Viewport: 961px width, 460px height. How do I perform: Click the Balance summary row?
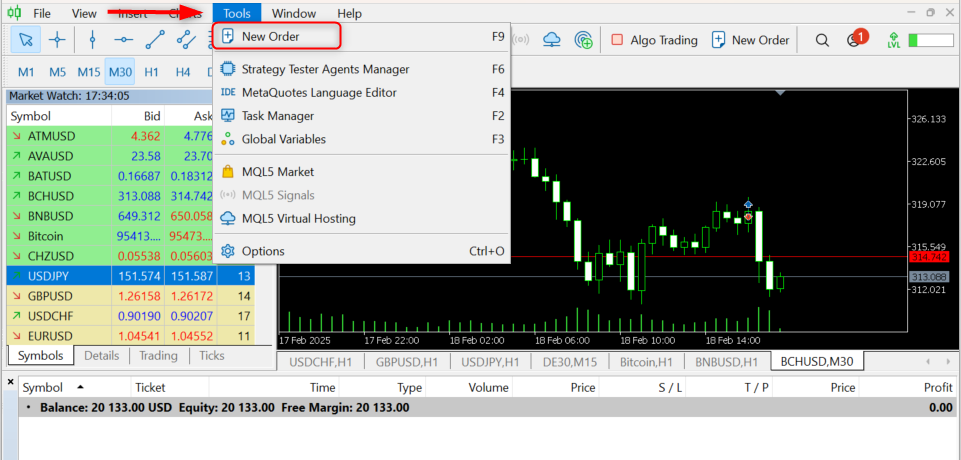pyautogui.click(x=487, y=407)
